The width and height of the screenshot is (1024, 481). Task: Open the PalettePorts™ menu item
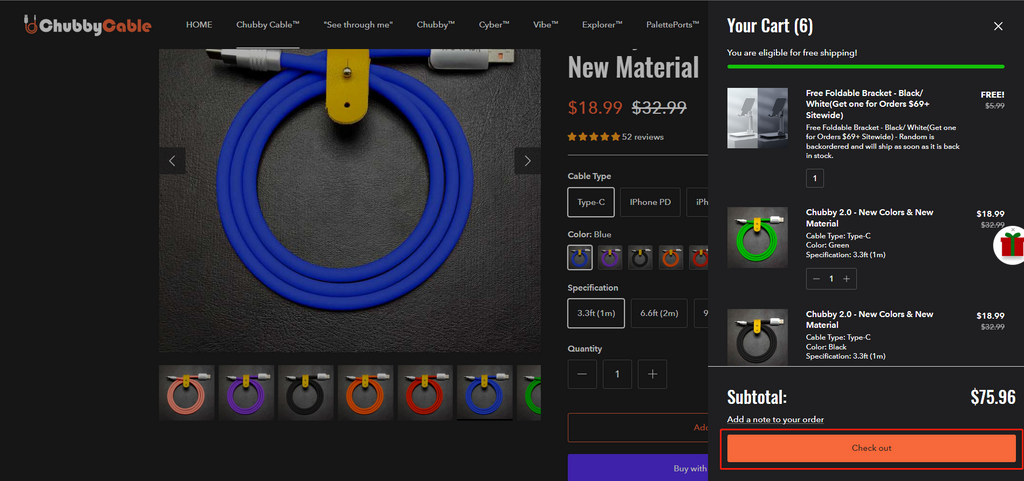tap(673, 25)
